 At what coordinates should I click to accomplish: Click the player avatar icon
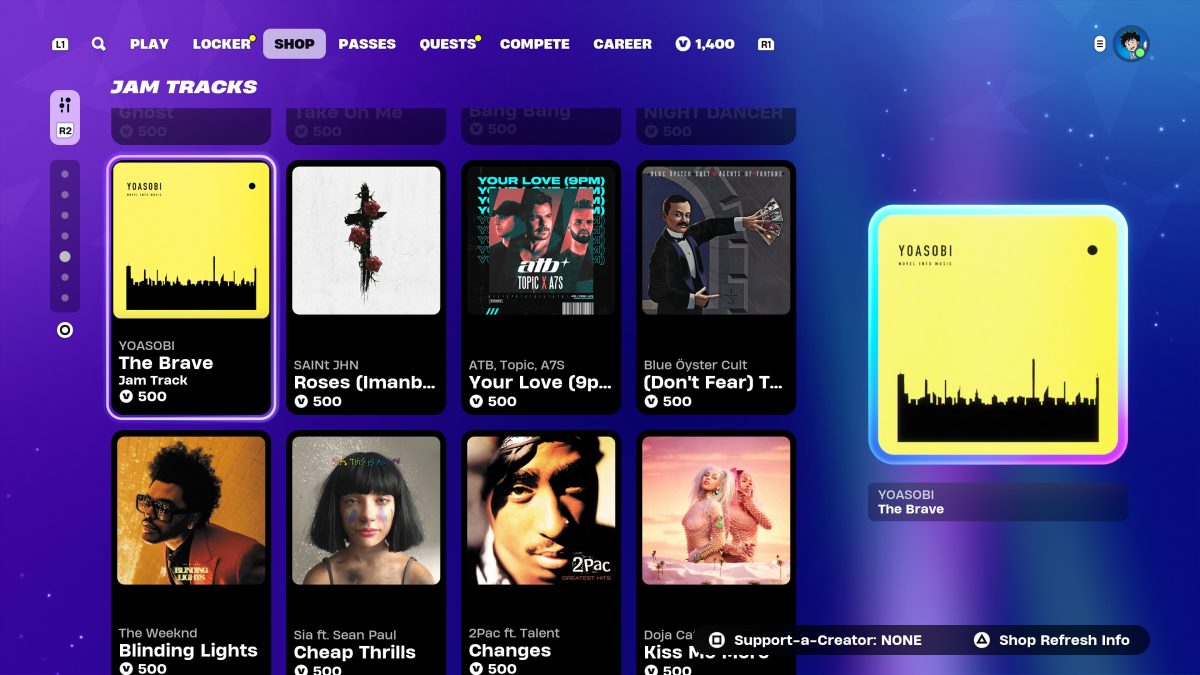click(1130, 44)
